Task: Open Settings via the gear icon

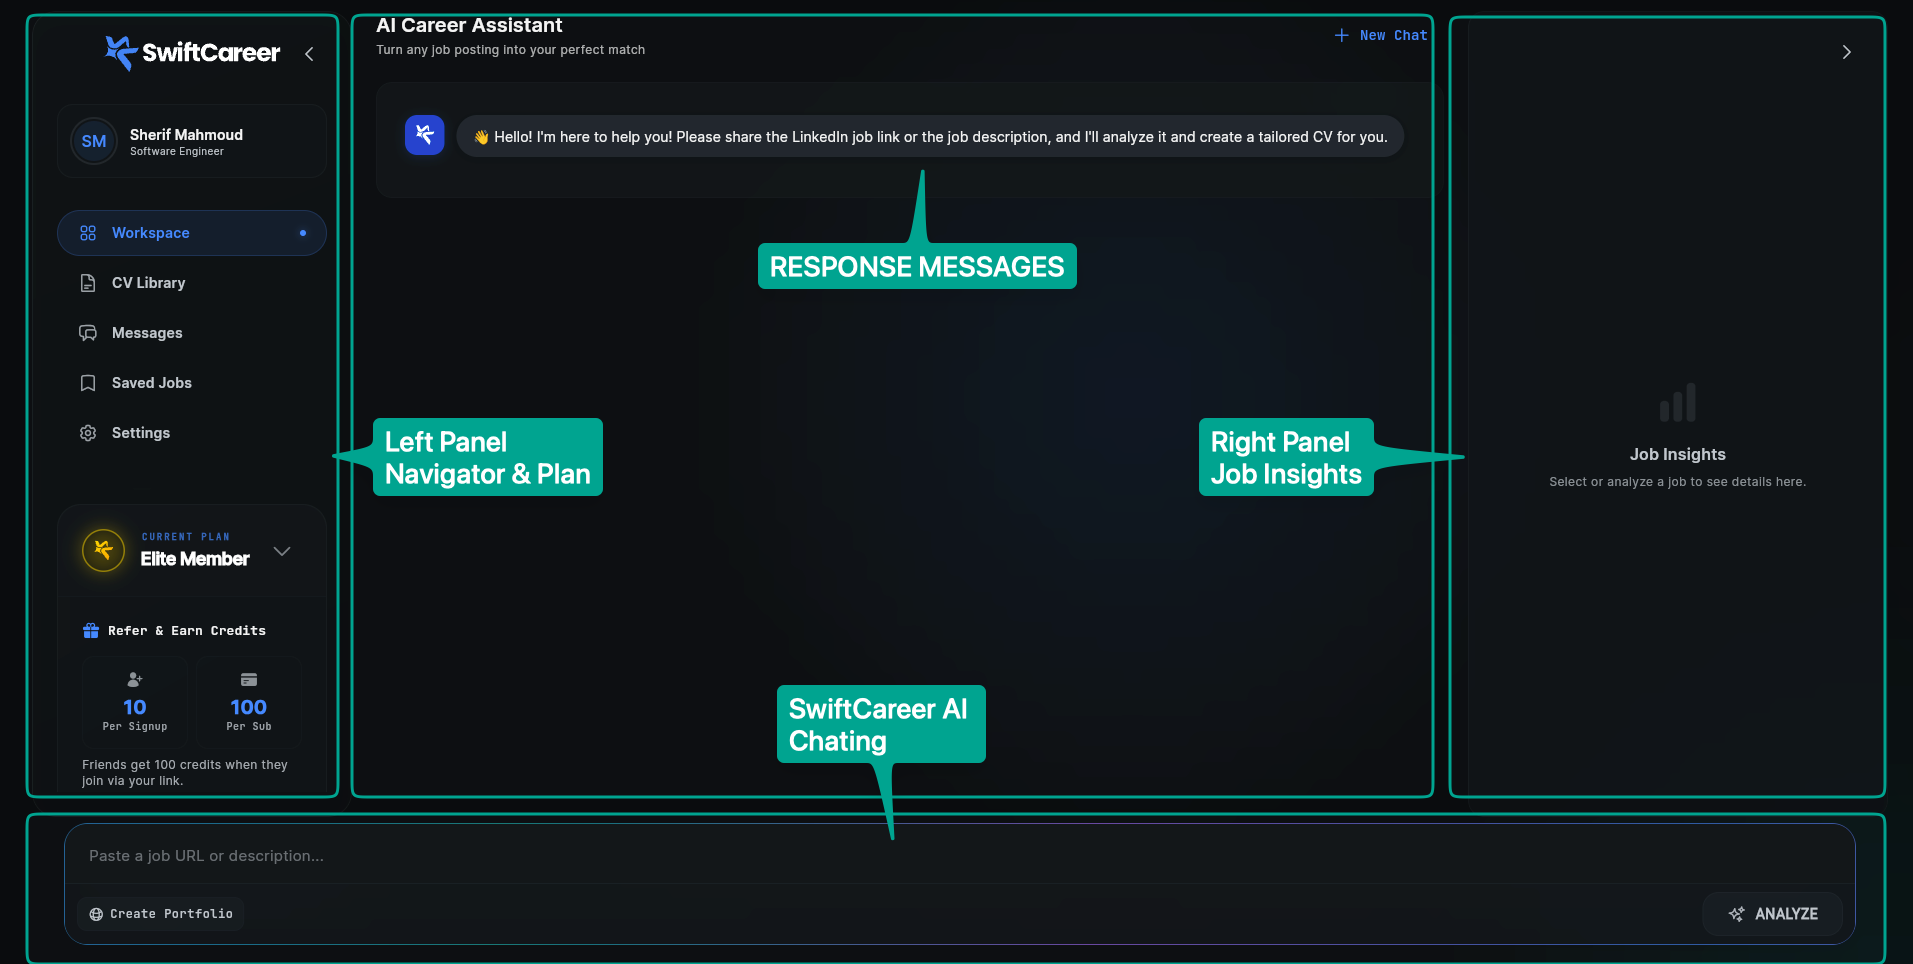Action: pos(87,432)
